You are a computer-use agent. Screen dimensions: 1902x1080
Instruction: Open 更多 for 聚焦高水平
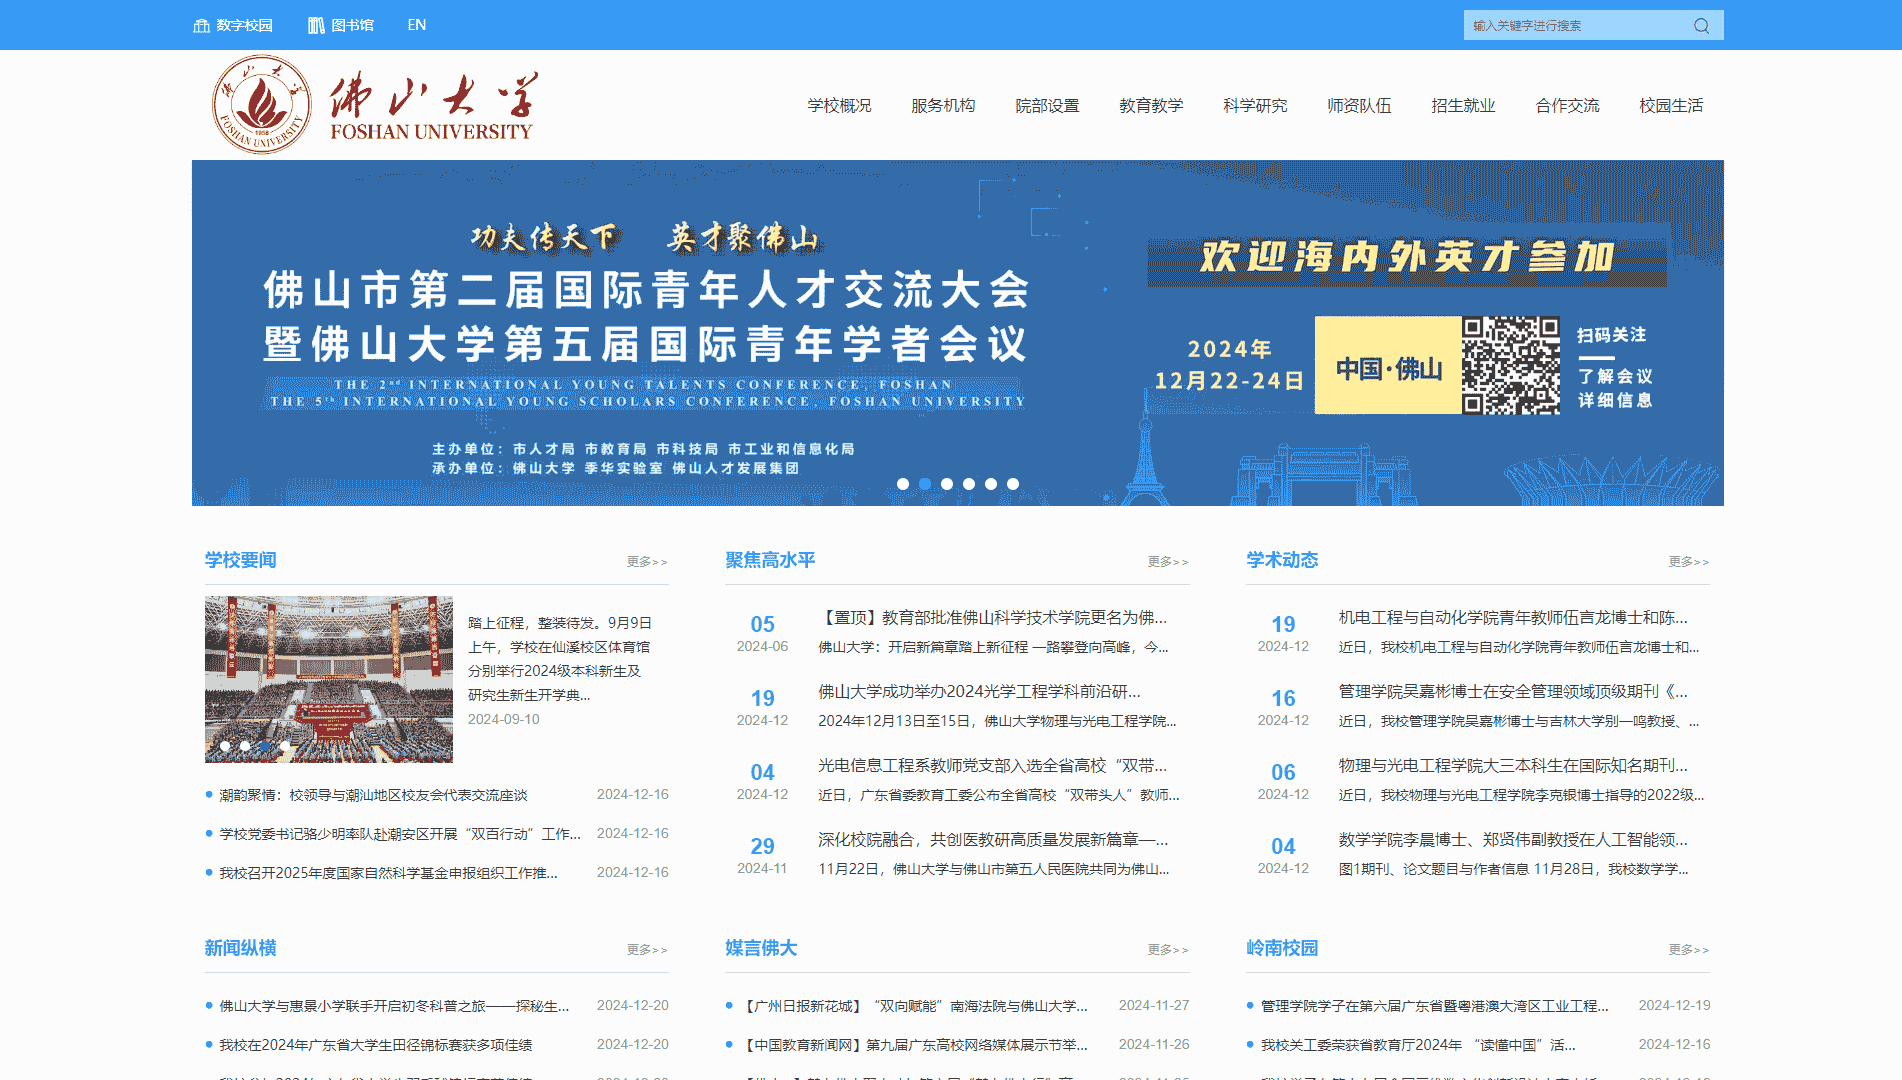coord(1168,562)
